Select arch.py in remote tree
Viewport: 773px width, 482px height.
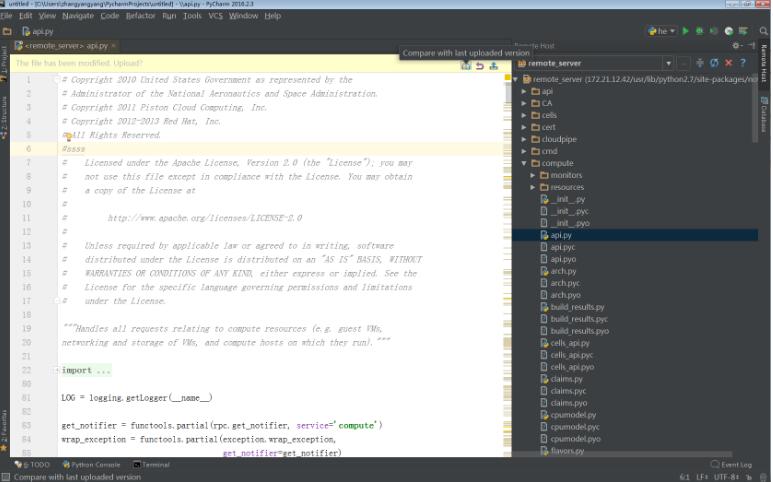[563, 271]
